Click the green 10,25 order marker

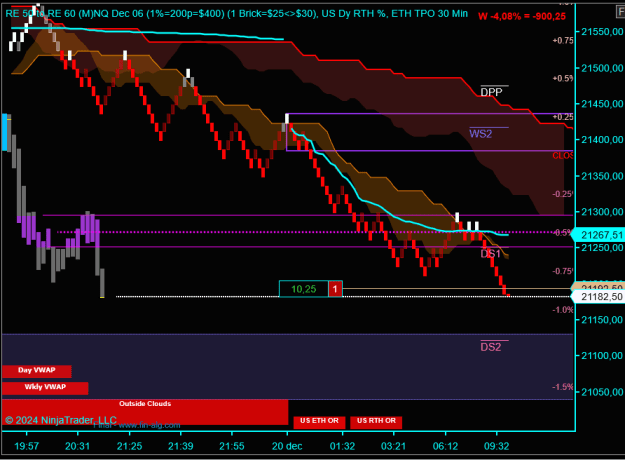coord(304,289)
